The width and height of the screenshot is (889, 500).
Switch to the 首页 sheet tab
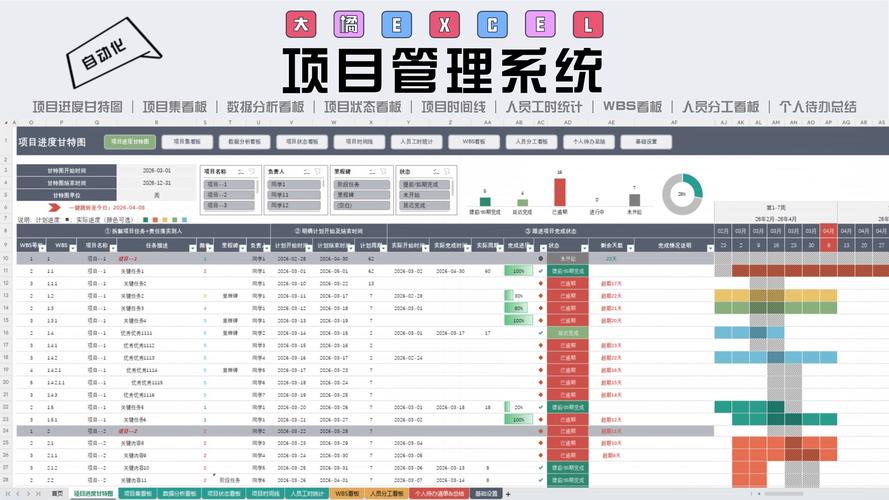[x=57, y=494]
